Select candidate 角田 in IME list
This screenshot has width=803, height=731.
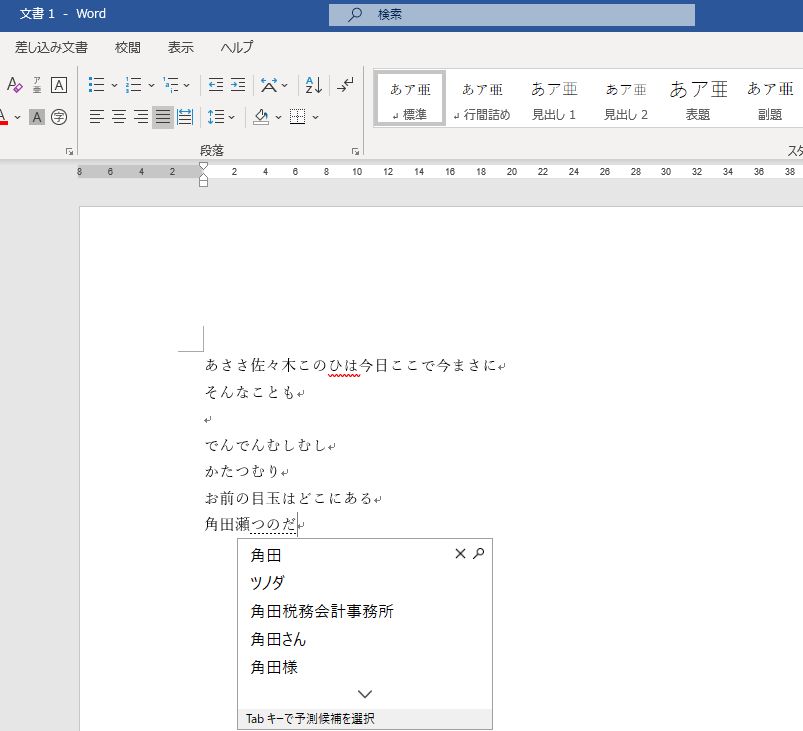265,555
